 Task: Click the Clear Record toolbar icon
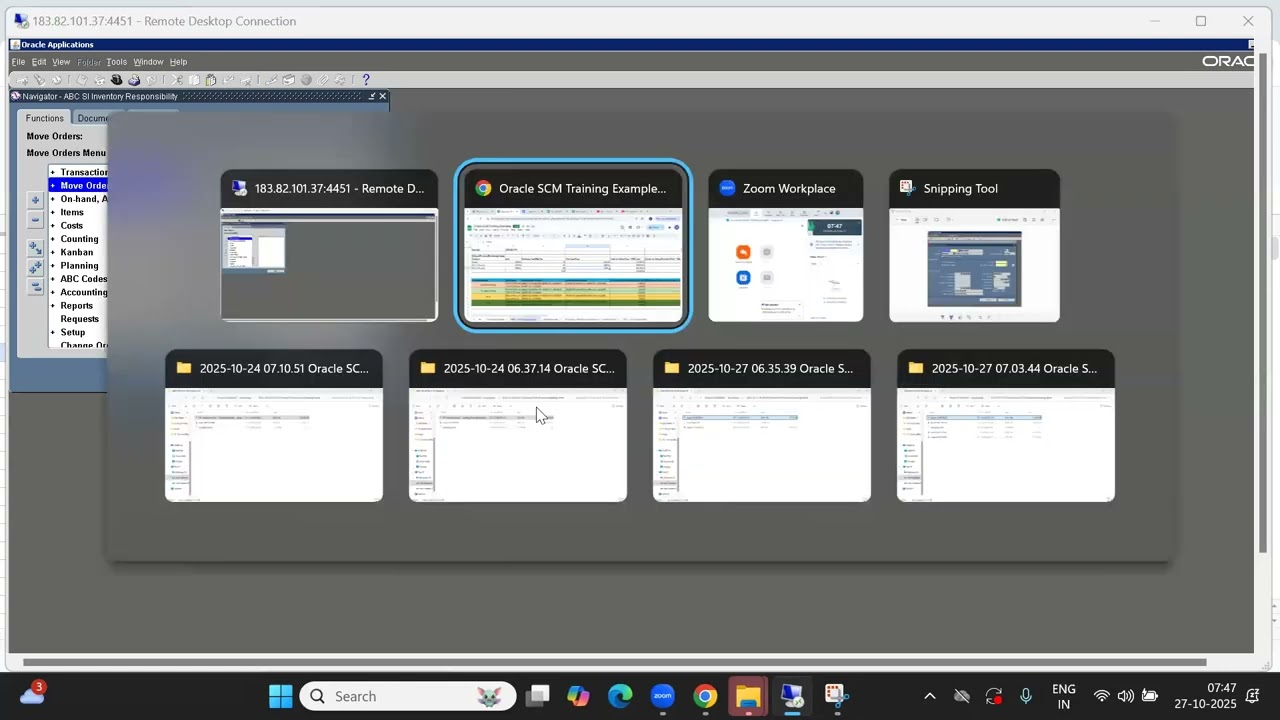[x=228, y=80]
